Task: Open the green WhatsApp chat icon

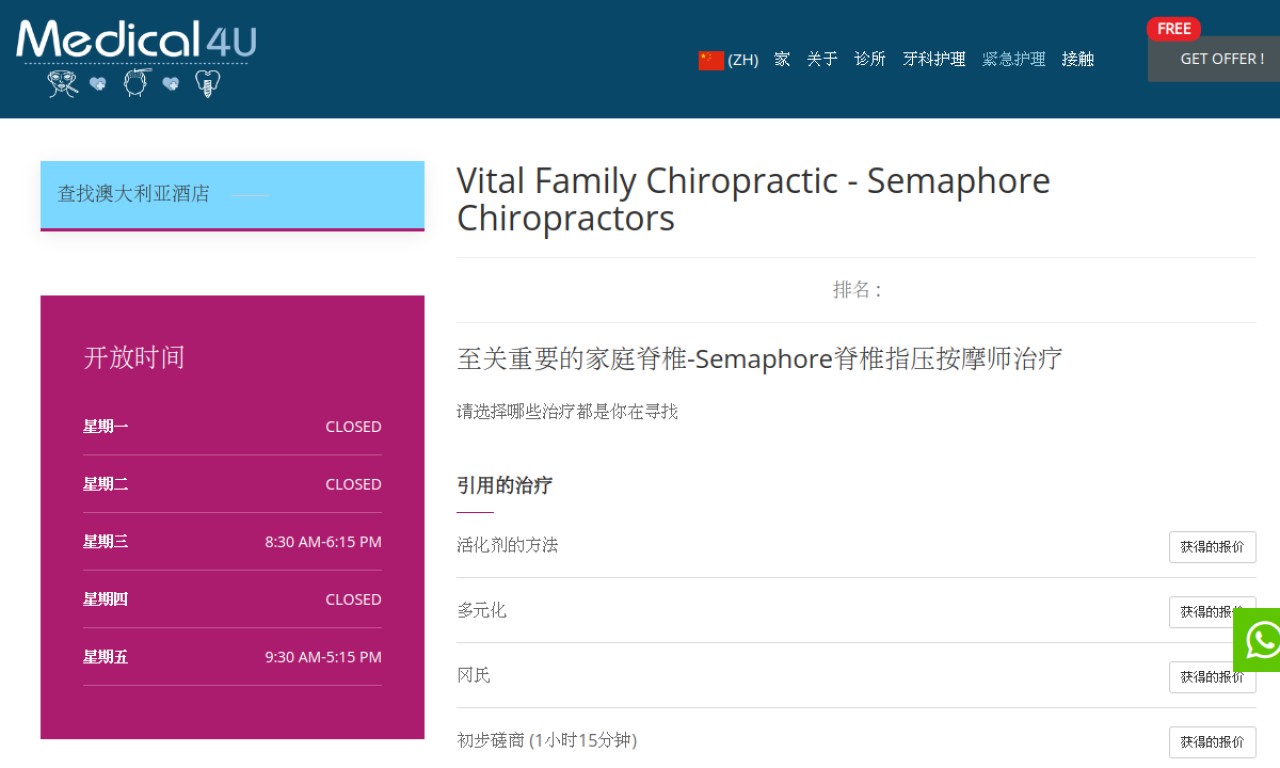Action: coord(1260,640)
